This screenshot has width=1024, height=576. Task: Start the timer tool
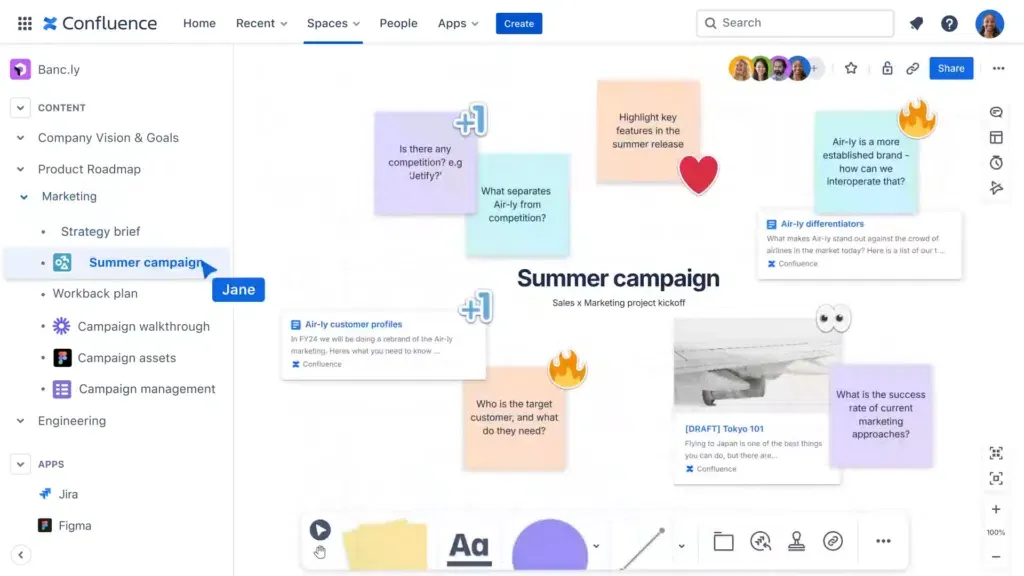(996, 162)
